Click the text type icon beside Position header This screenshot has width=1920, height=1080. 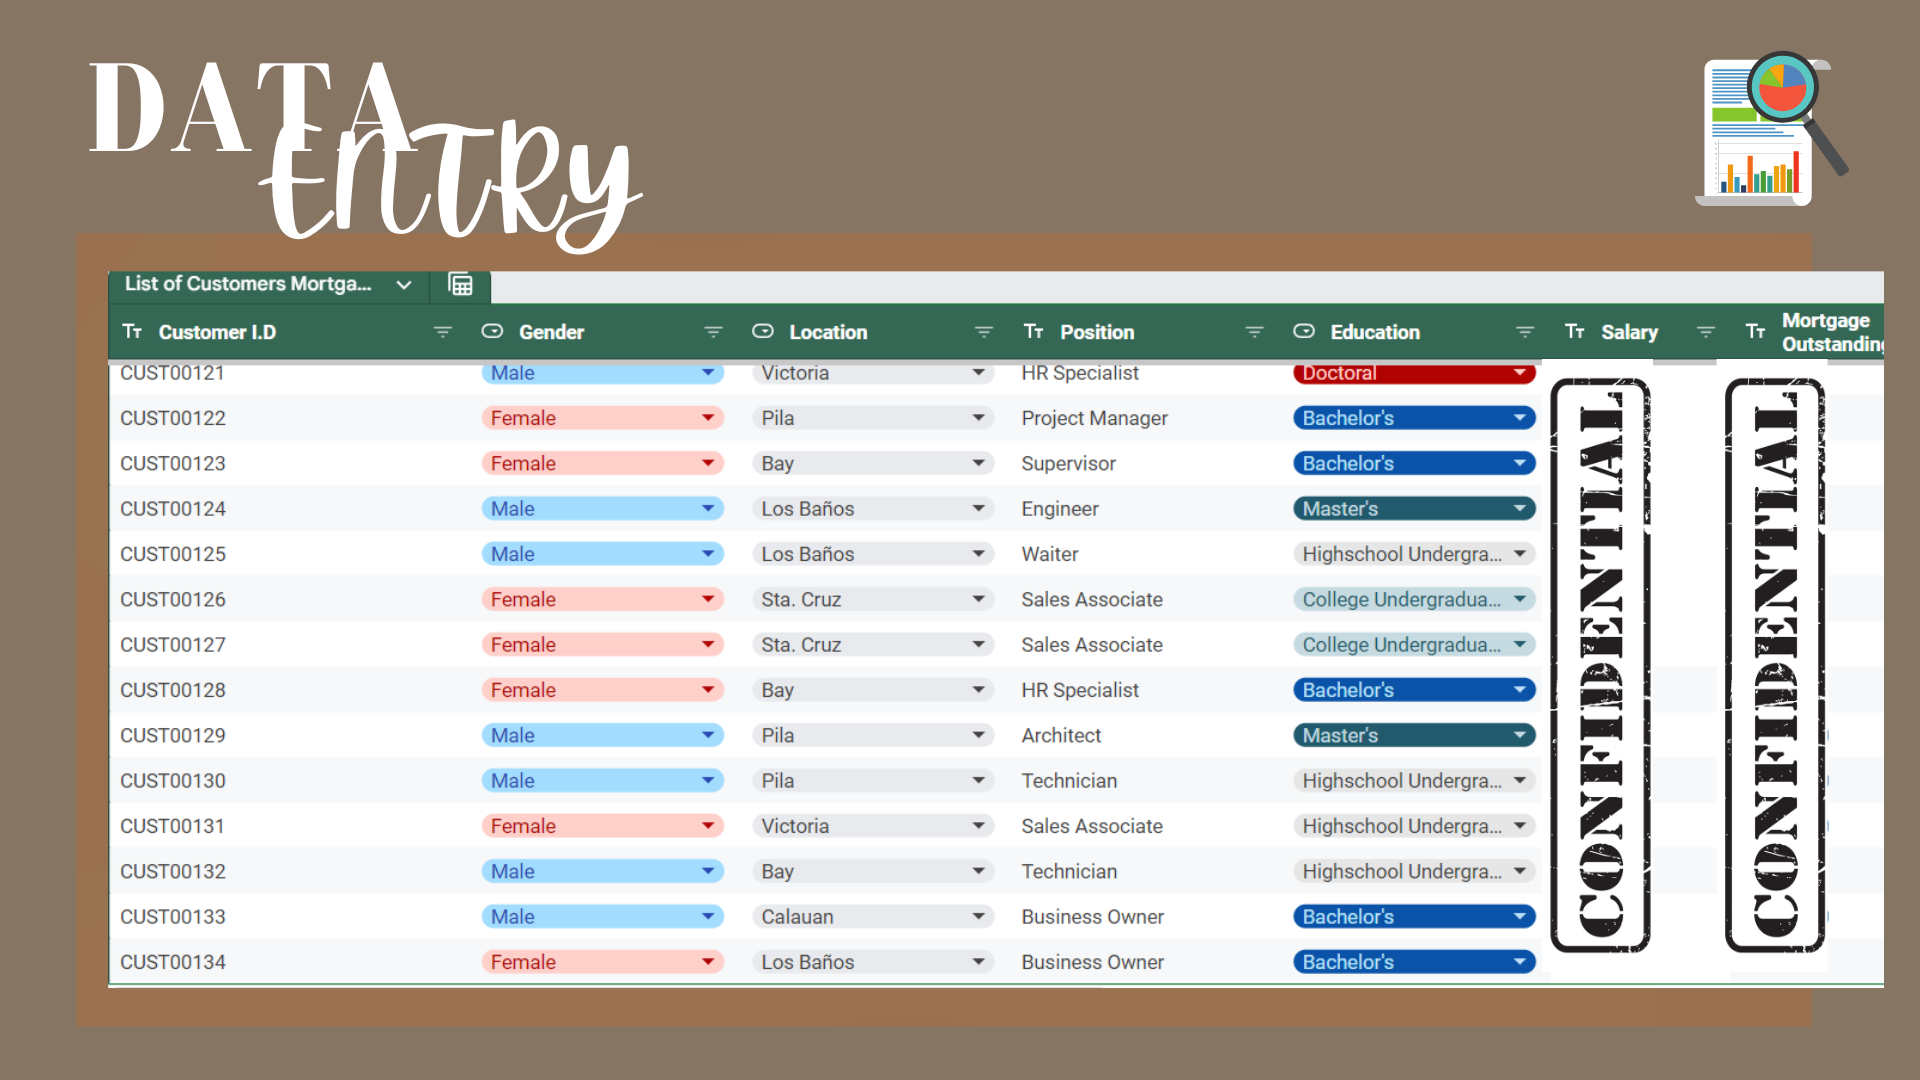point(1033,332)
